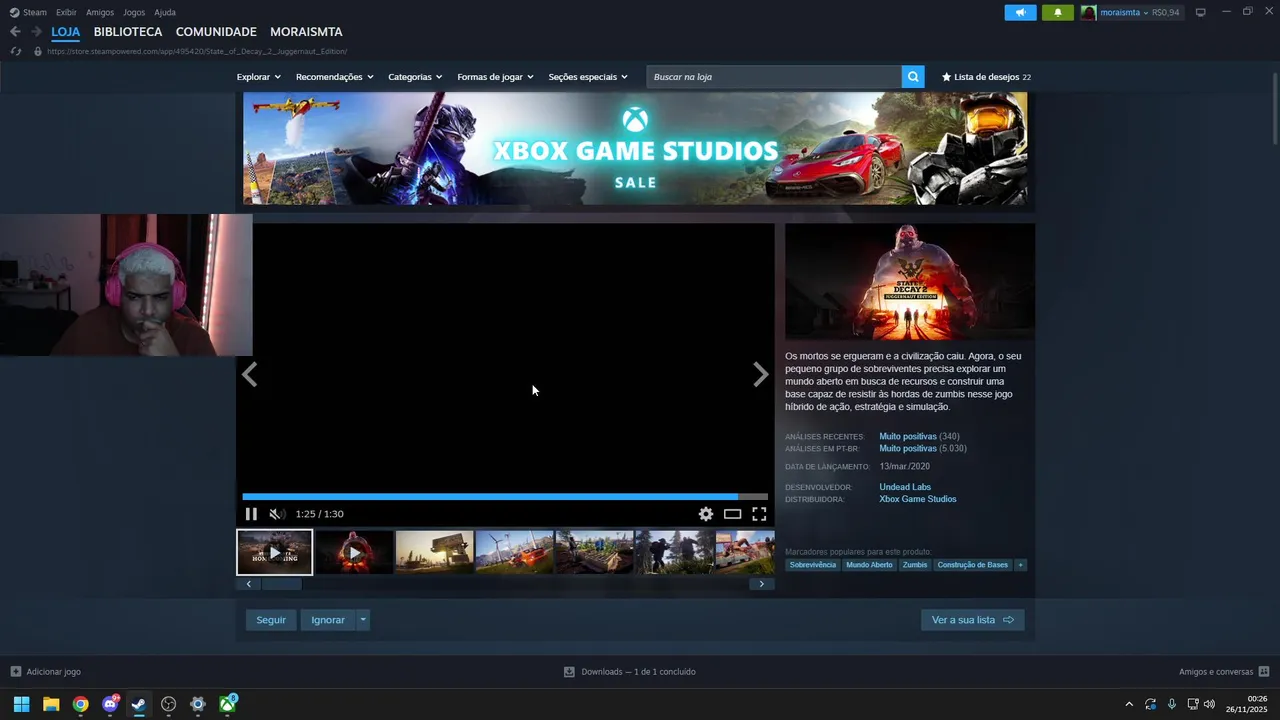Open the announcements megaphone button

click(x=1020, y=12)
